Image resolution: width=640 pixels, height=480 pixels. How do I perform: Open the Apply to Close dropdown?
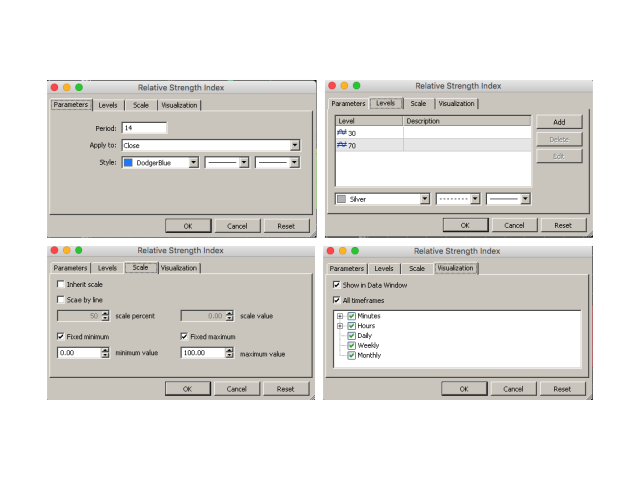(x=295, y=145)
